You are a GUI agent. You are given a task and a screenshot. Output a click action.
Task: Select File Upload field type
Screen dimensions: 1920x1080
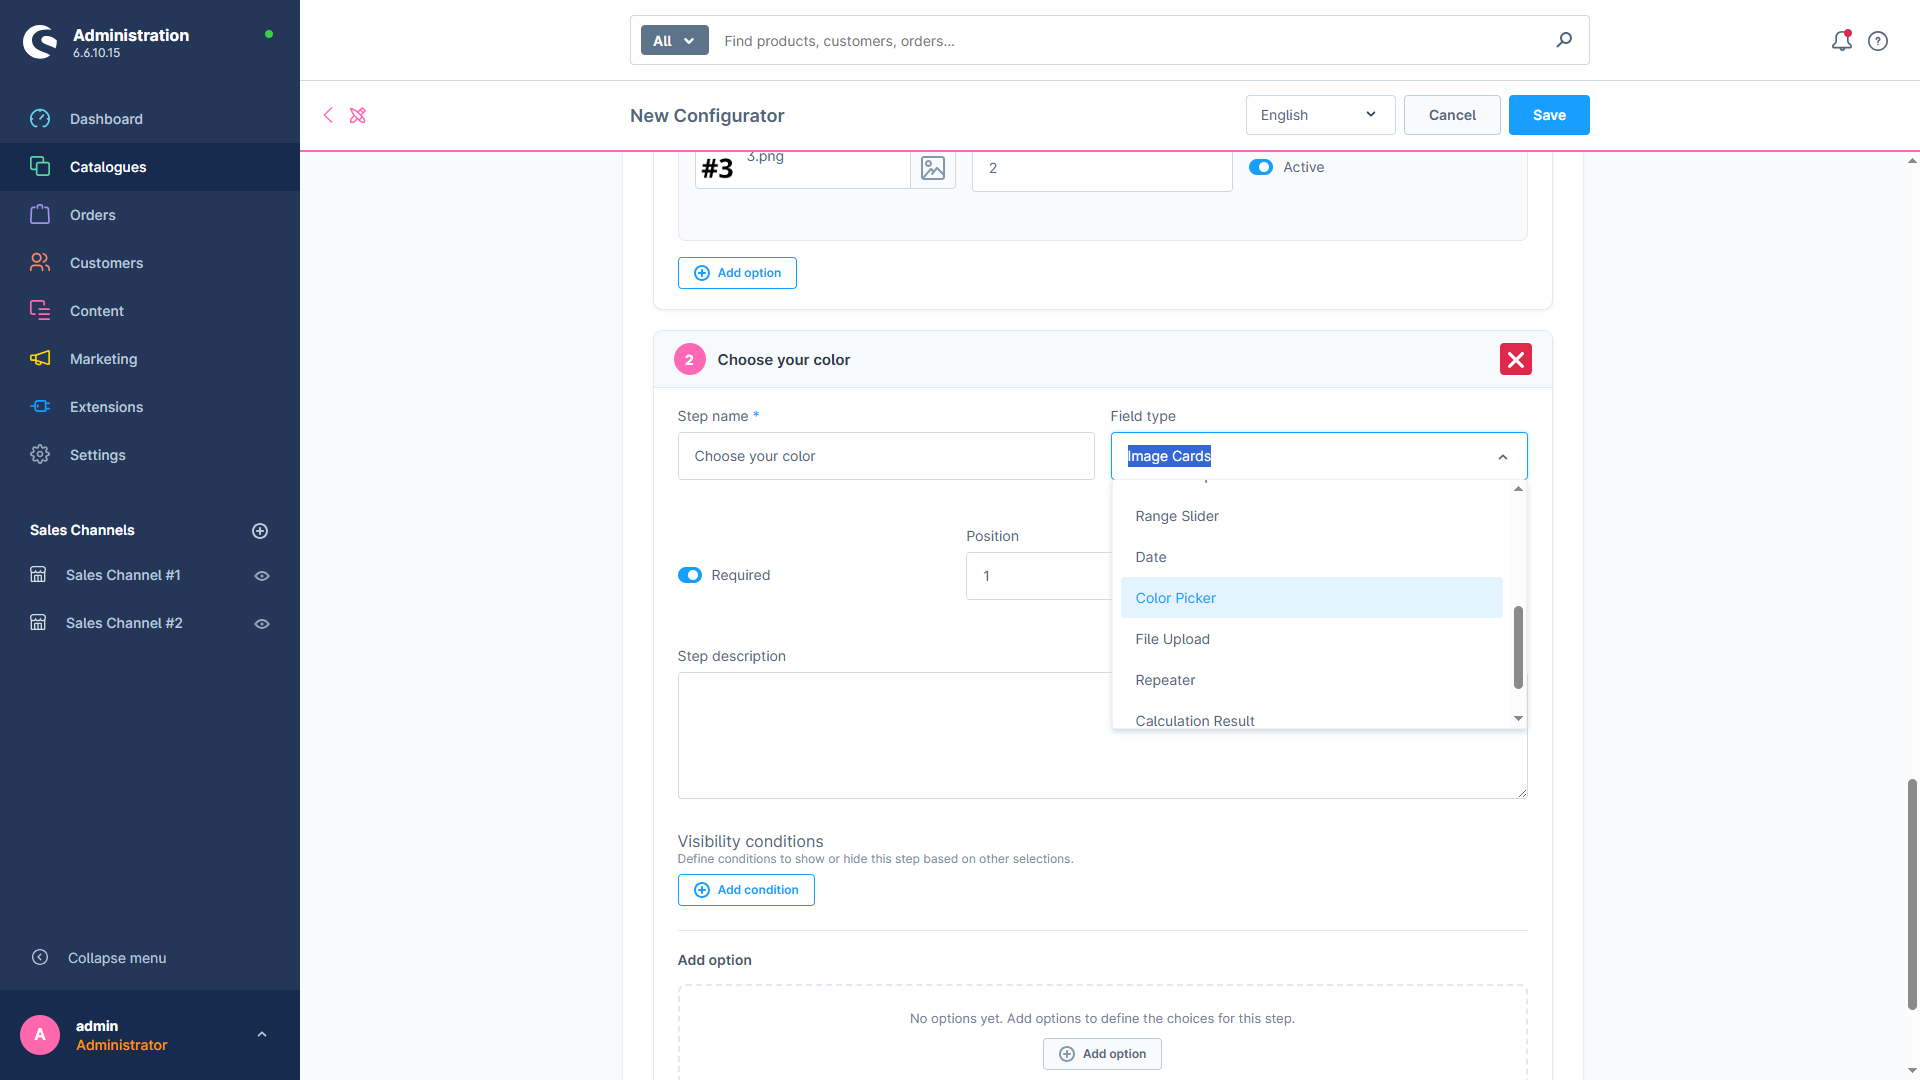coord(1311,639)
